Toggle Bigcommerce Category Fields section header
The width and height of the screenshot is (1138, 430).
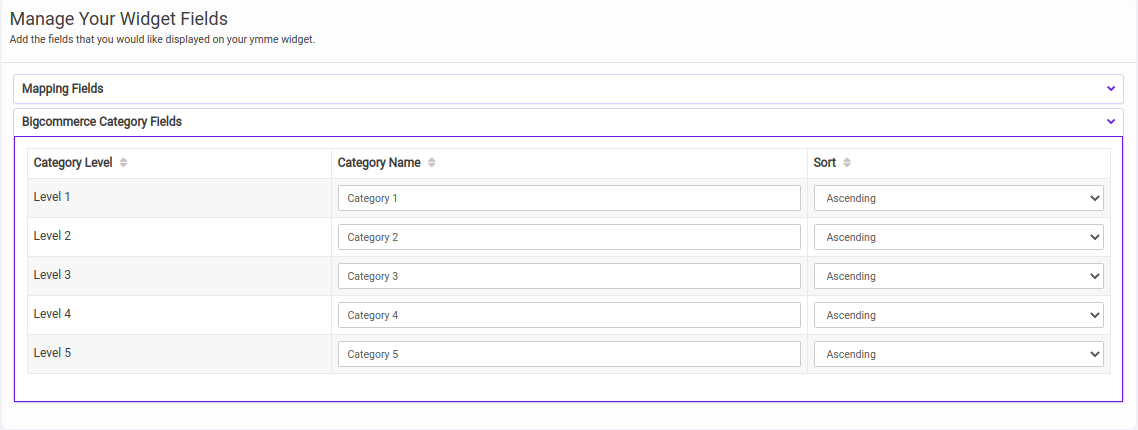click(102, 121)
